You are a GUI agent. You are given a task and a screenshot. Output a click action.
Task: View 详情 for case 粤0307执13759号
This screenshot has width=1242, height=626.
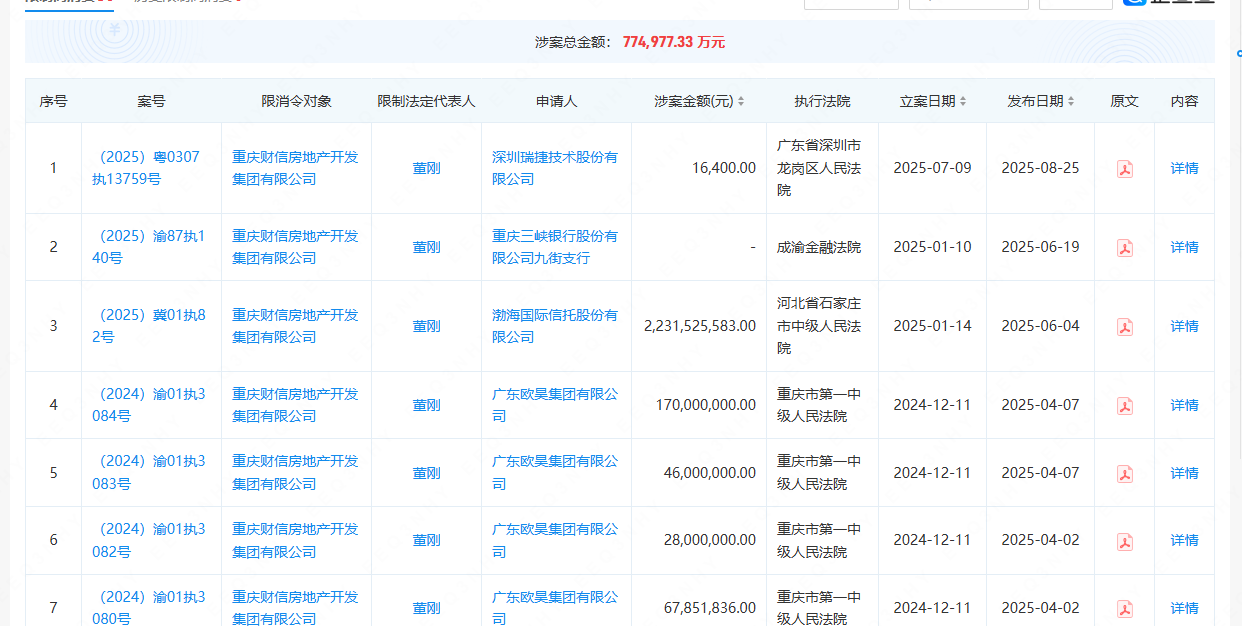point(1184,168)
